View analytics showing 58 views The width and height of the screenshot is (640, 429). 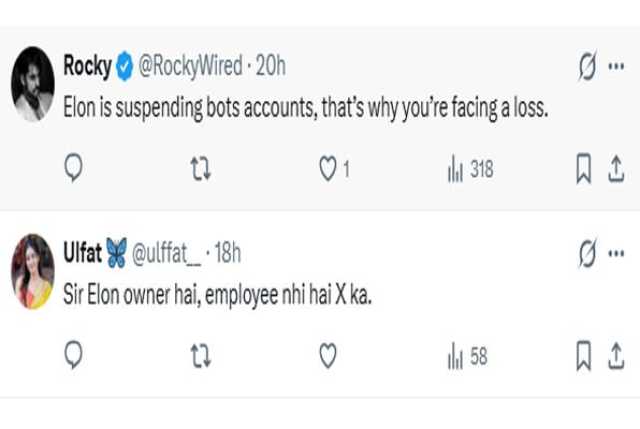467,355
